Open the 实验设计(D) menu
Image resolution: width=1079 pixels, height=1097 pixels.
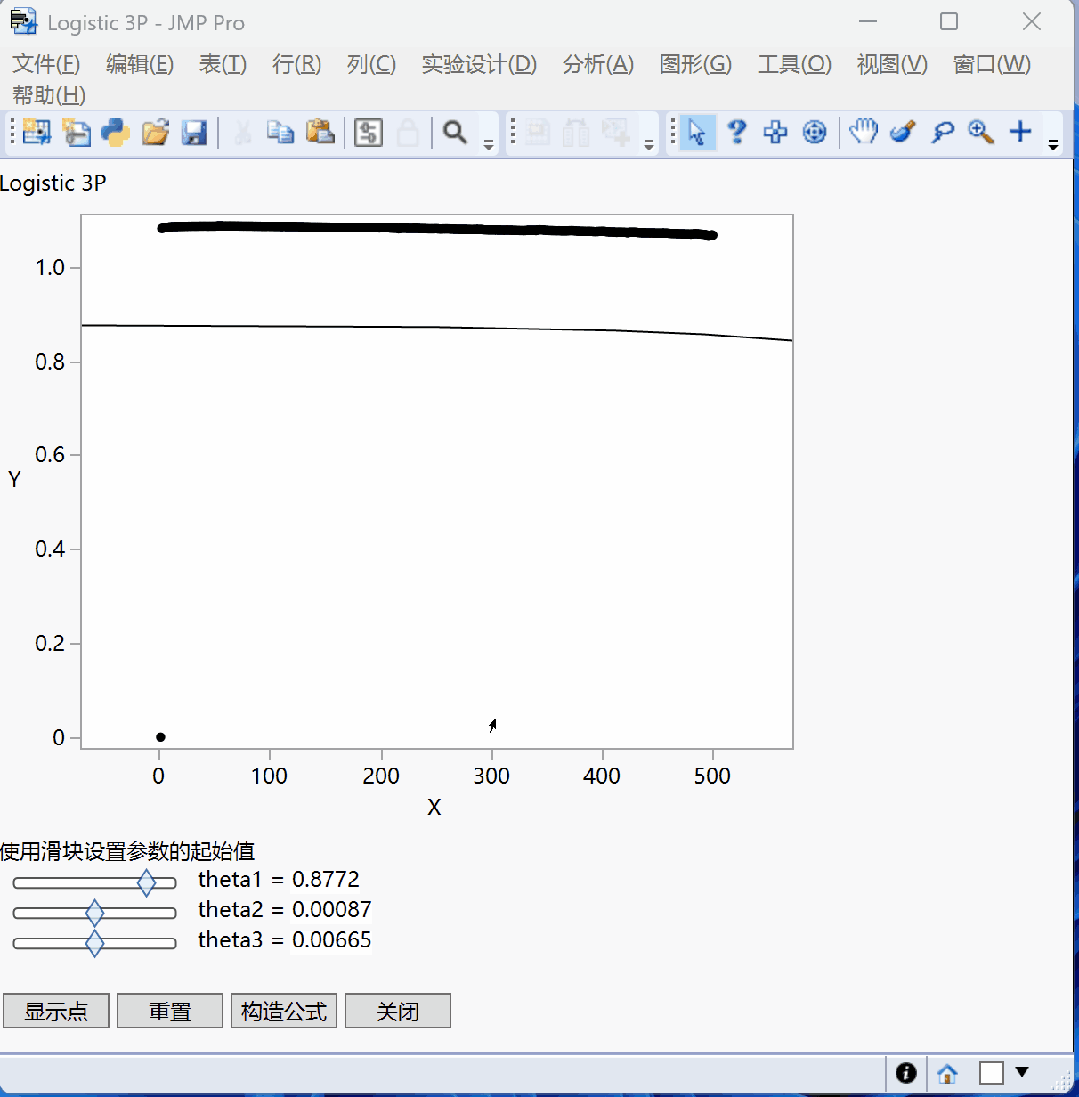click(x=479, y=64)
